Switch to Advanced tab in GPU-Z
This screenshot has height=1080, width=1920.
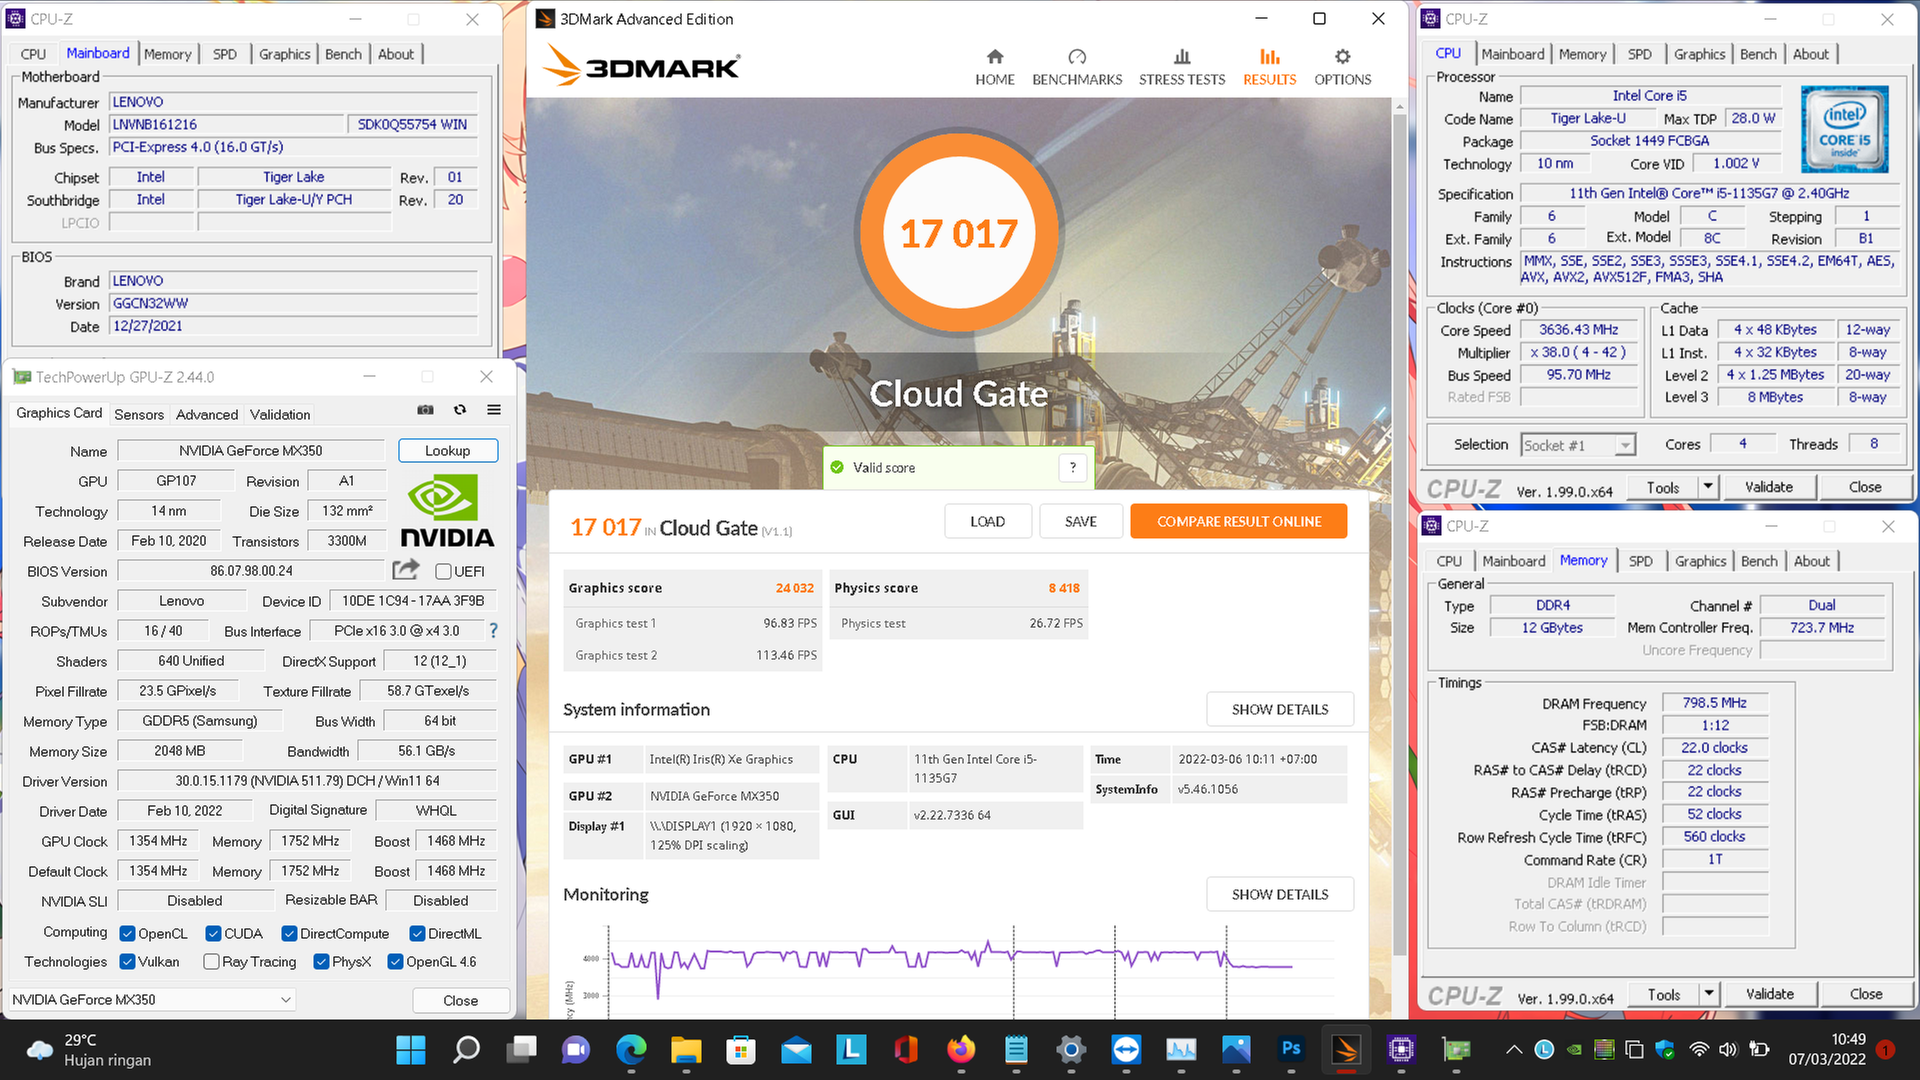click(x=207, y=414)
